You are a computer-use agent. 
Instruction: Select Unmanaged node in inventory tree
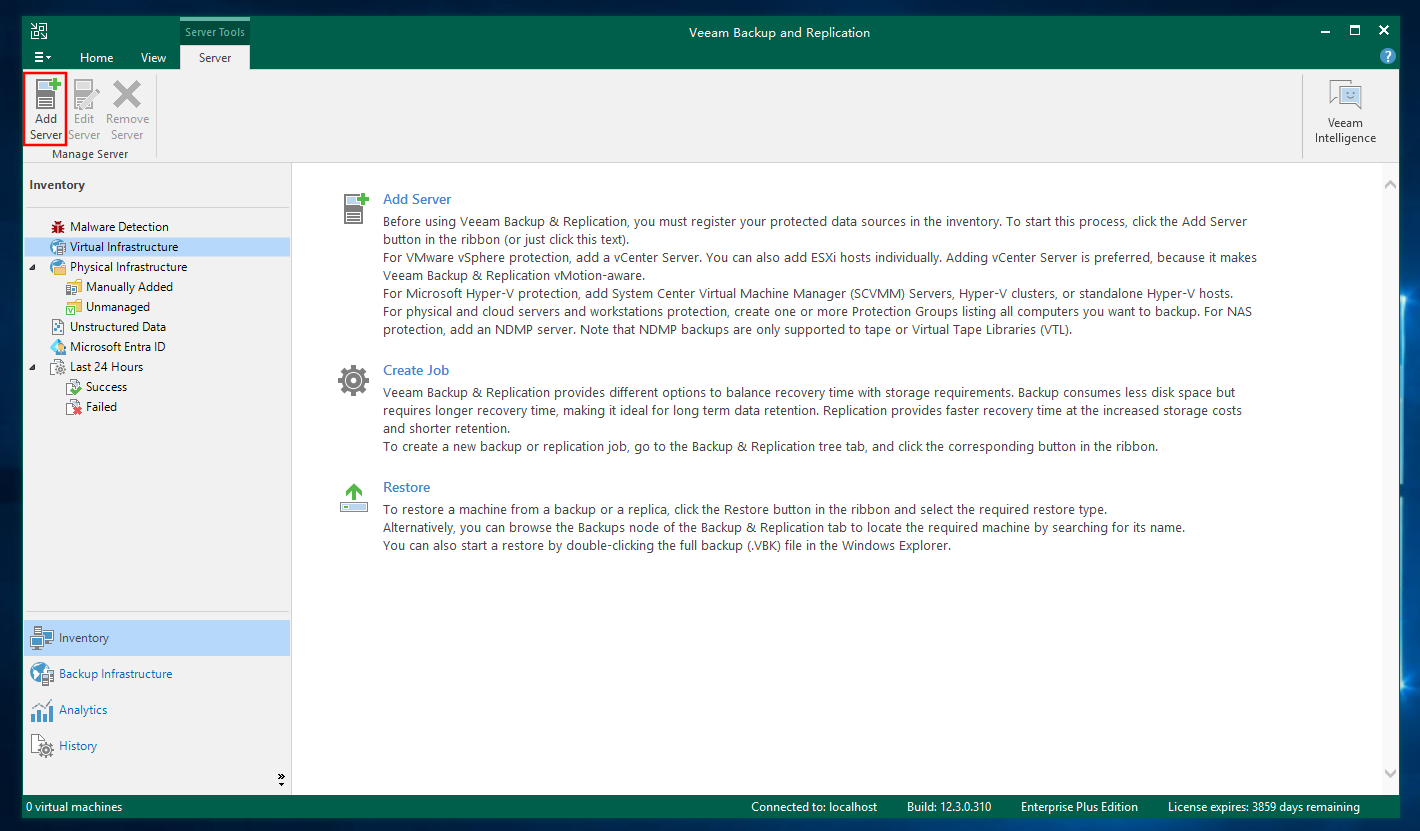[x=118, y=307]
